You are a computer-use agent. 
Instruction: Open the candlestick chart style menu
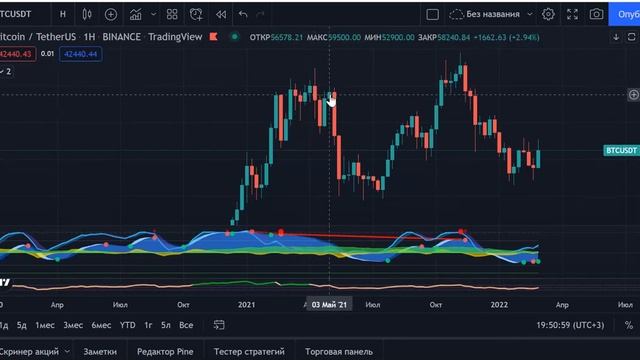tap(87, 14)
